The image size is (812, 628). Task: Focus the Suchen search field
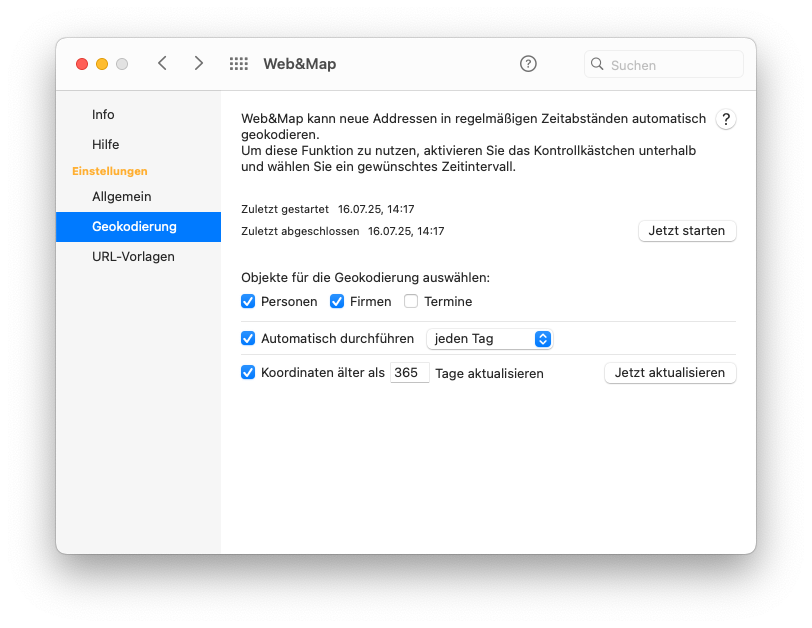tap(663, 64)
